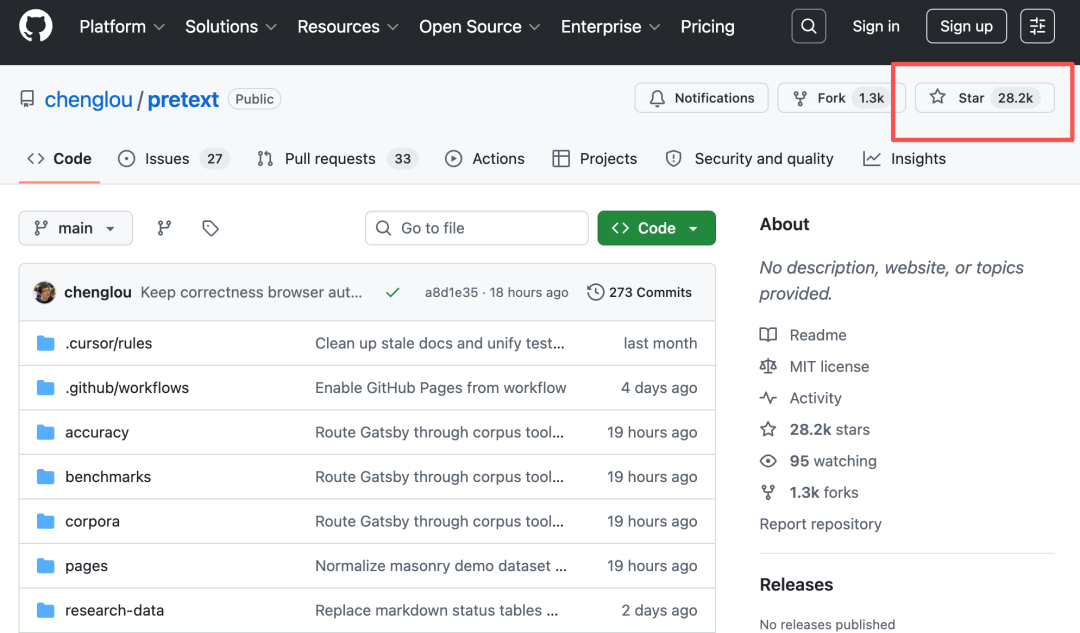Open the benchmarks folder
Screen dimensions: 1080x633
point(108,477)
